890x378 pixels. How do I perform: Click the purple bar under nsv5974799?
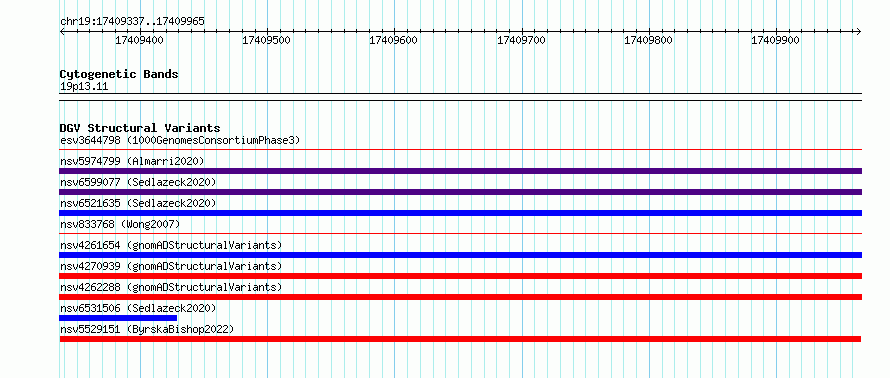coord(460,171)
